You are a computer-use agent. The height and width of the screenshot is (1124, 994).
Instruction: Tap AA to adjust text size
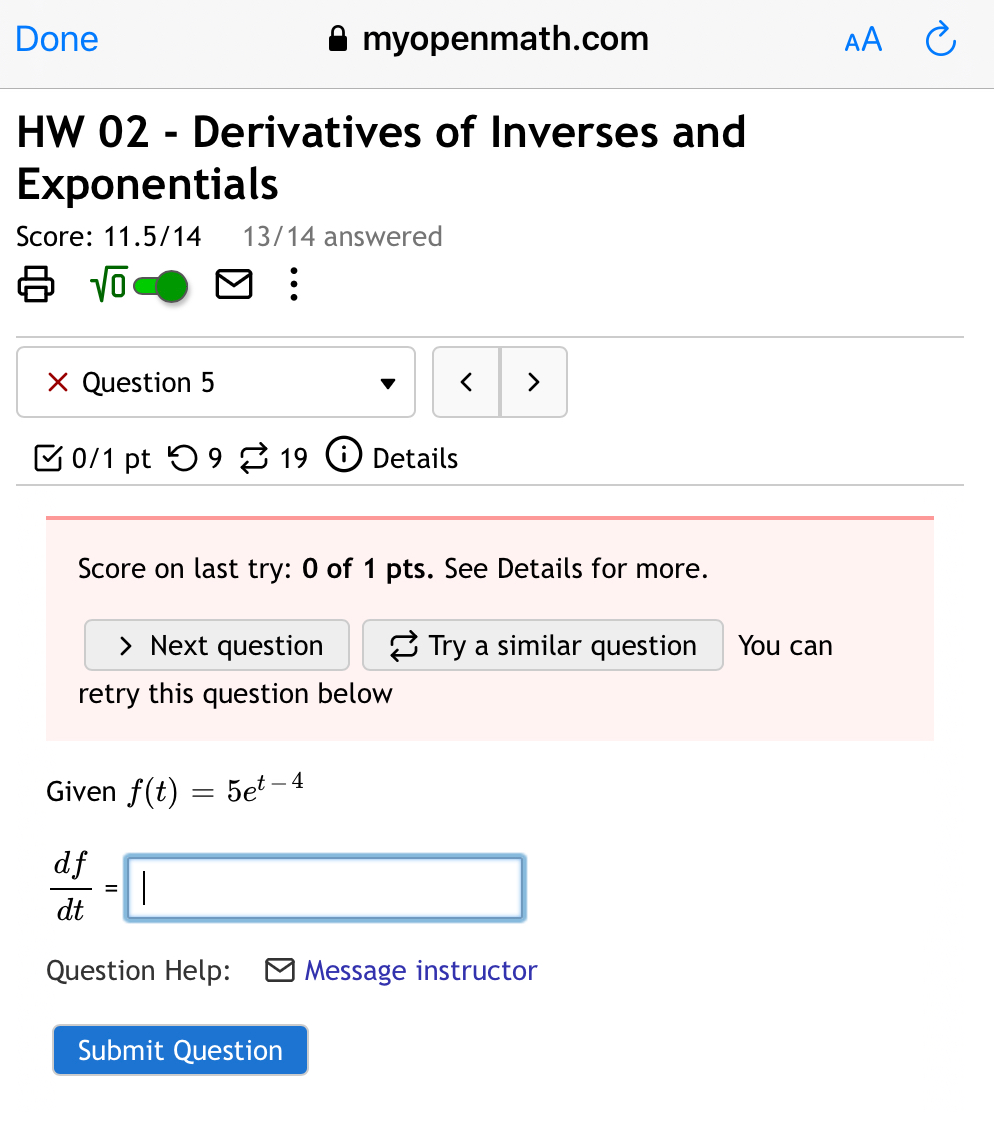(x=862, y=39)
